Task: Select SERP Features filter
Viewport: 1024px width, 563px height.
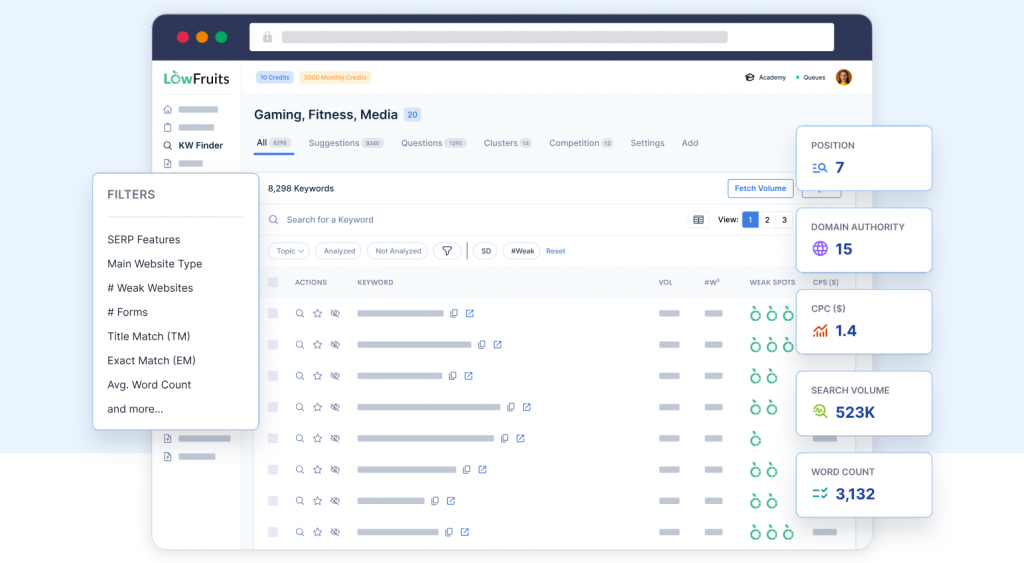Action: click(144, 240)
